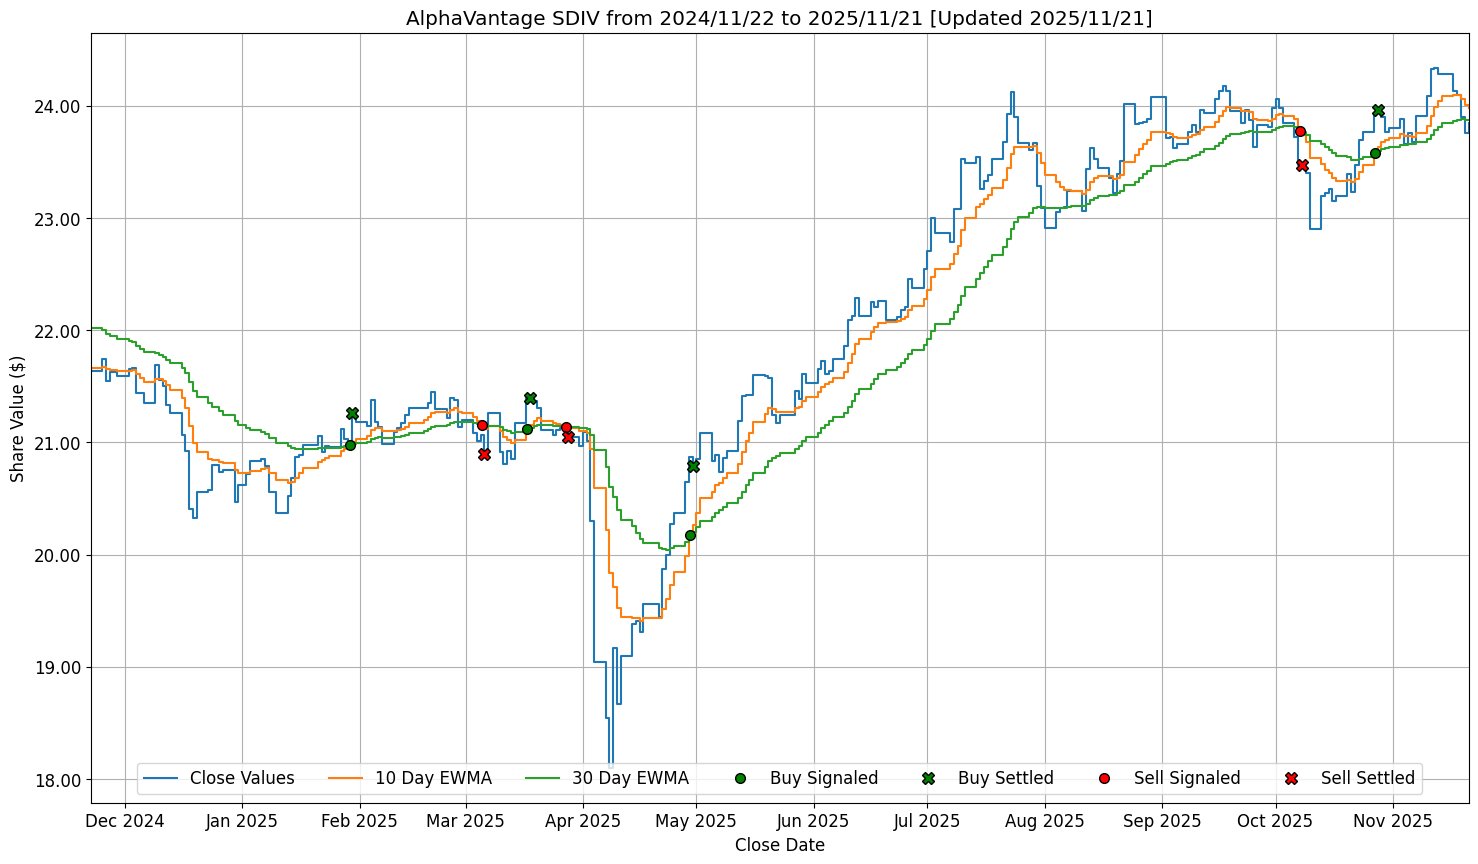Image resolution: width=1478 pixels, height=864 pixels.
Task: Click the 24.00 y-axis tick label
Action: coord(58,106)
